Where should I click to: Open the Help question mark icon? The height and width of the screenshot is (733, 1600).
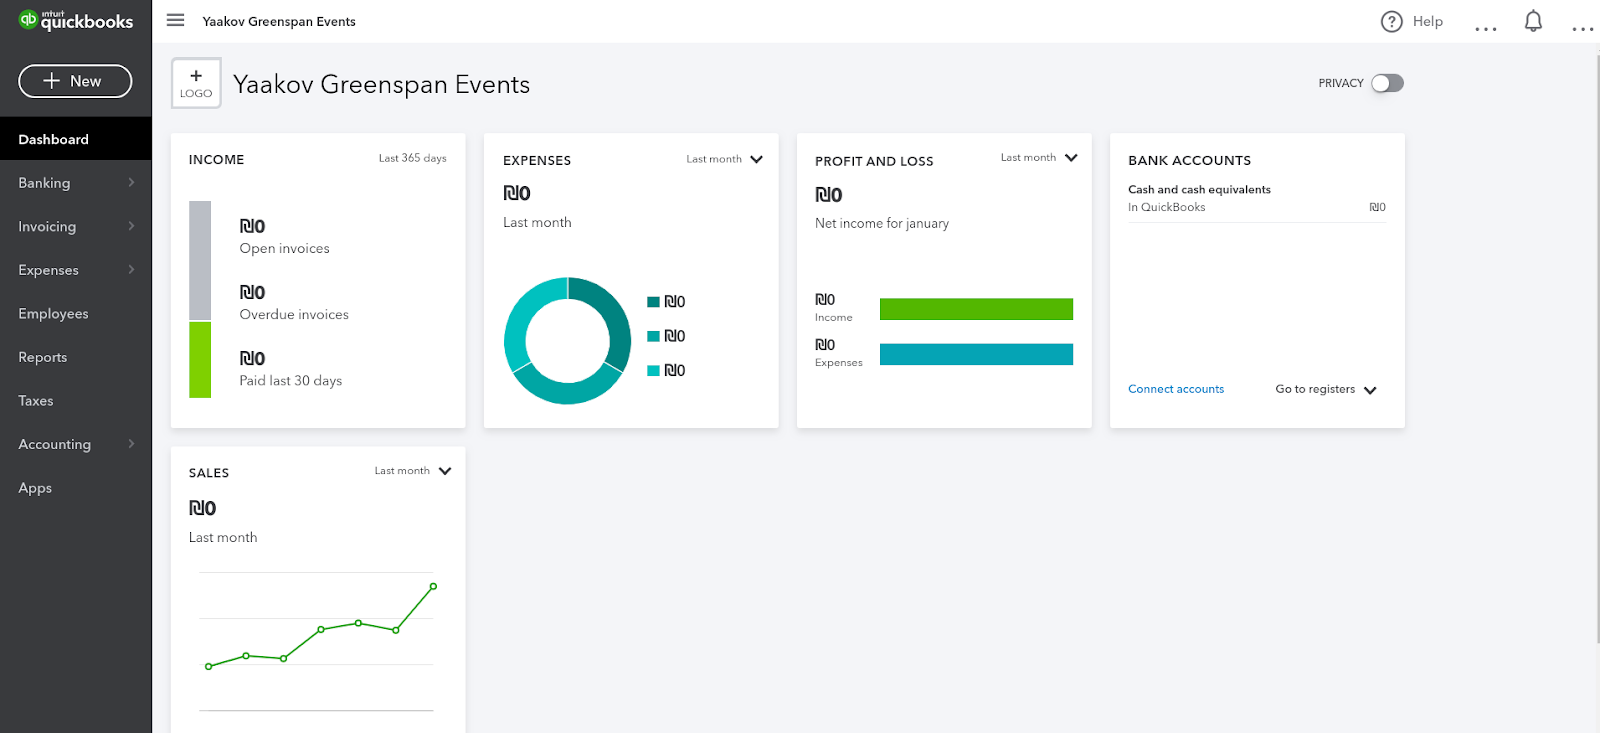point(1391,21)
